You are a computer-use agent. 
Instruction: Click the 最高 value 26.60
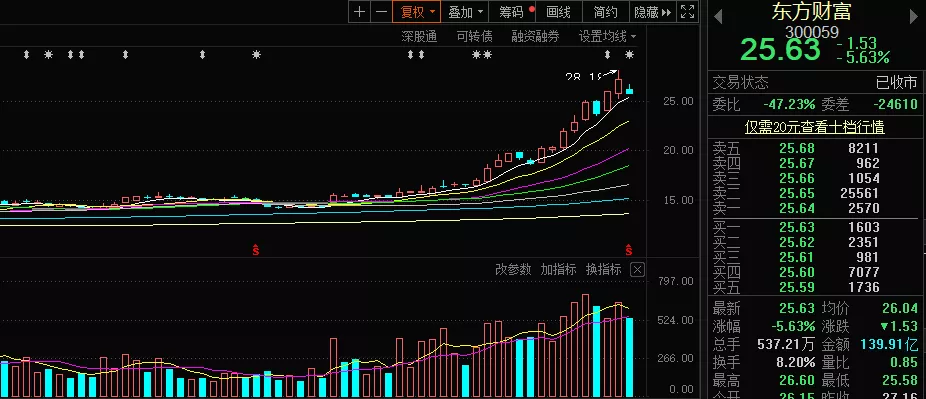click(797, 380)
